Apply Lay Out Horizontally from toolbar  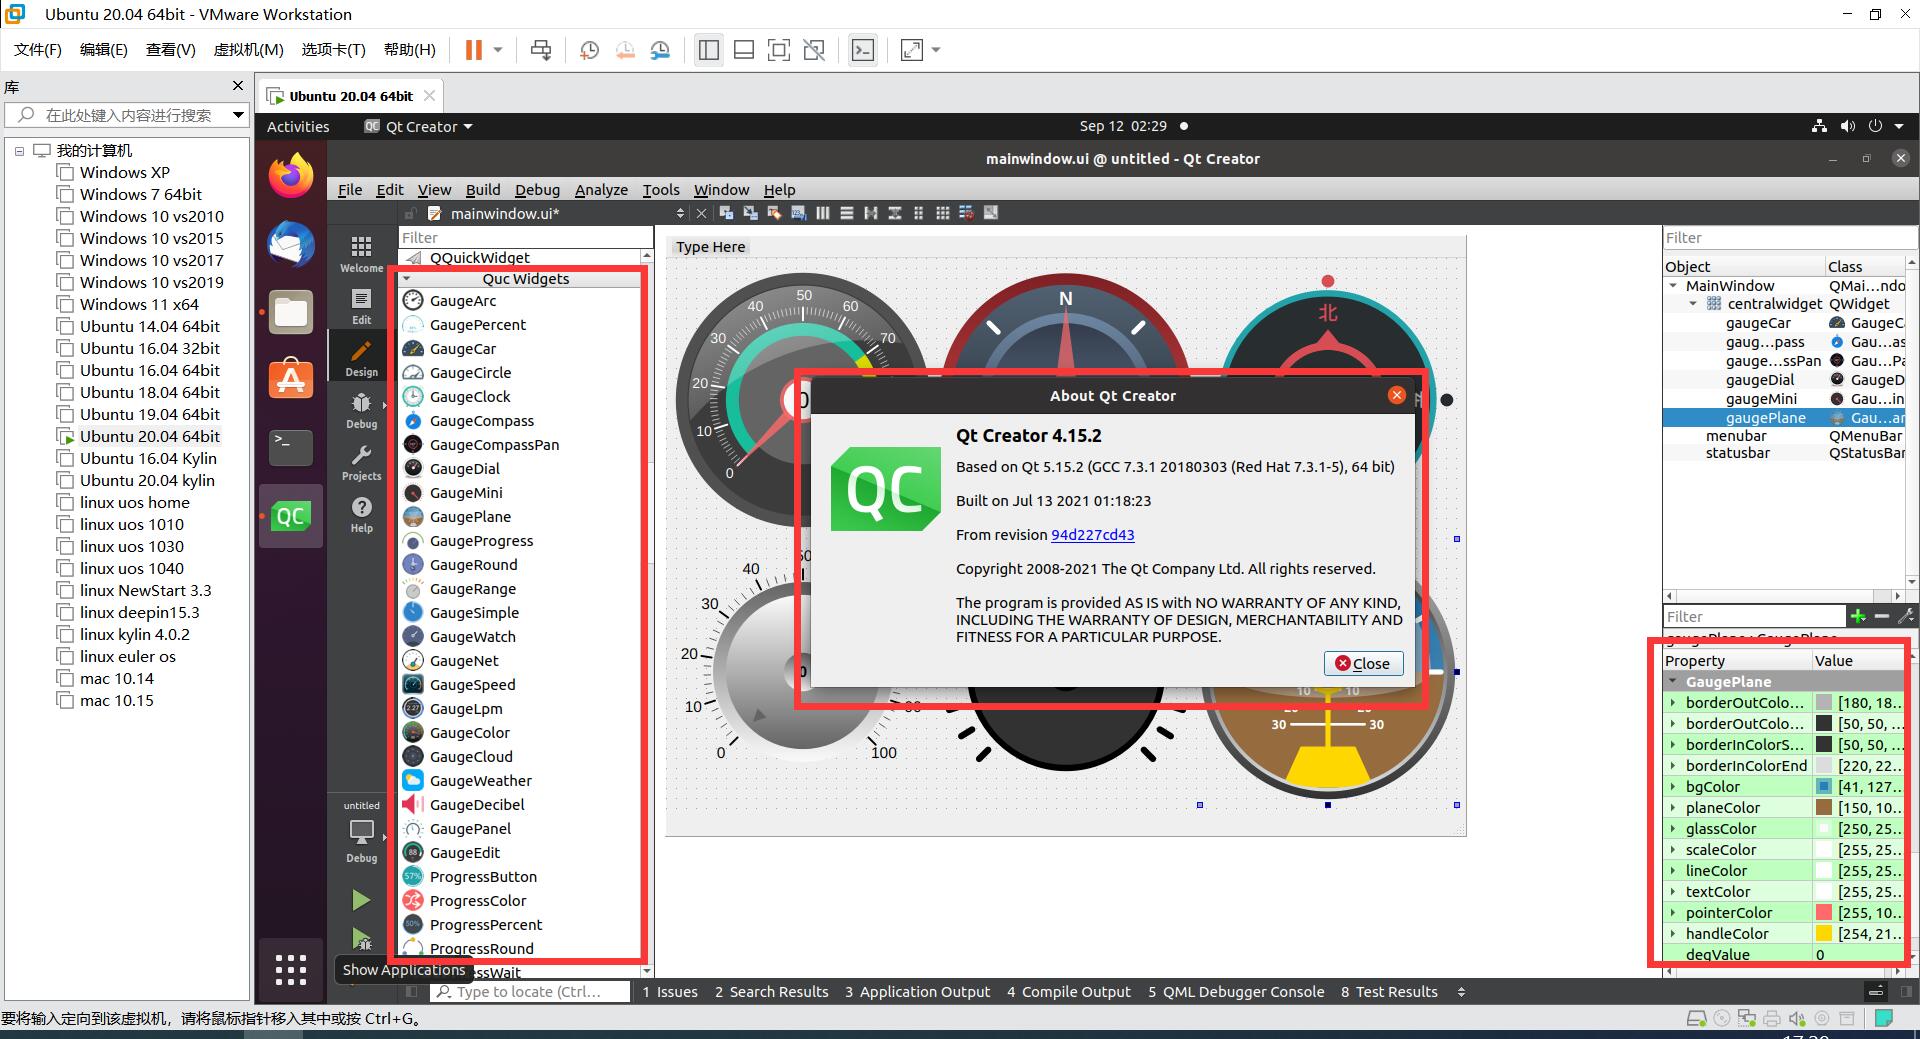click(x=822, y=213)
